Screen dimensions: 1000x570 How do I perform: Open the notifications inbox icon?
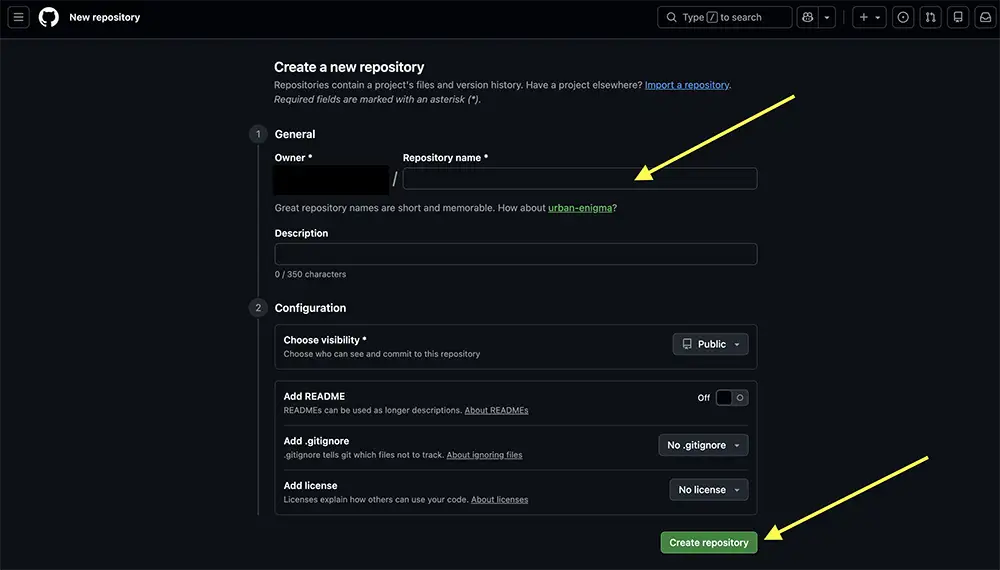tap(985, 17)
